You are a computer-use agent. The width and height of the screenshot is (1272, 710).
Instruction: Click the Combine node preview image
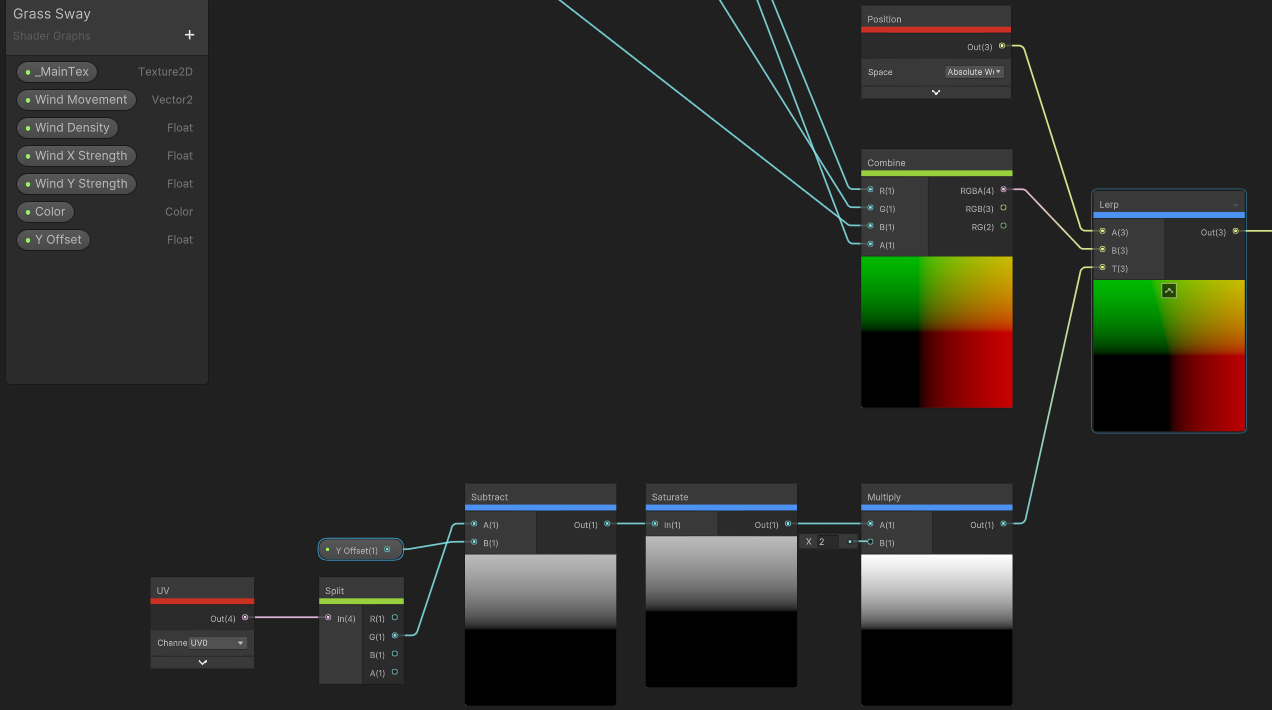point(937,332)
